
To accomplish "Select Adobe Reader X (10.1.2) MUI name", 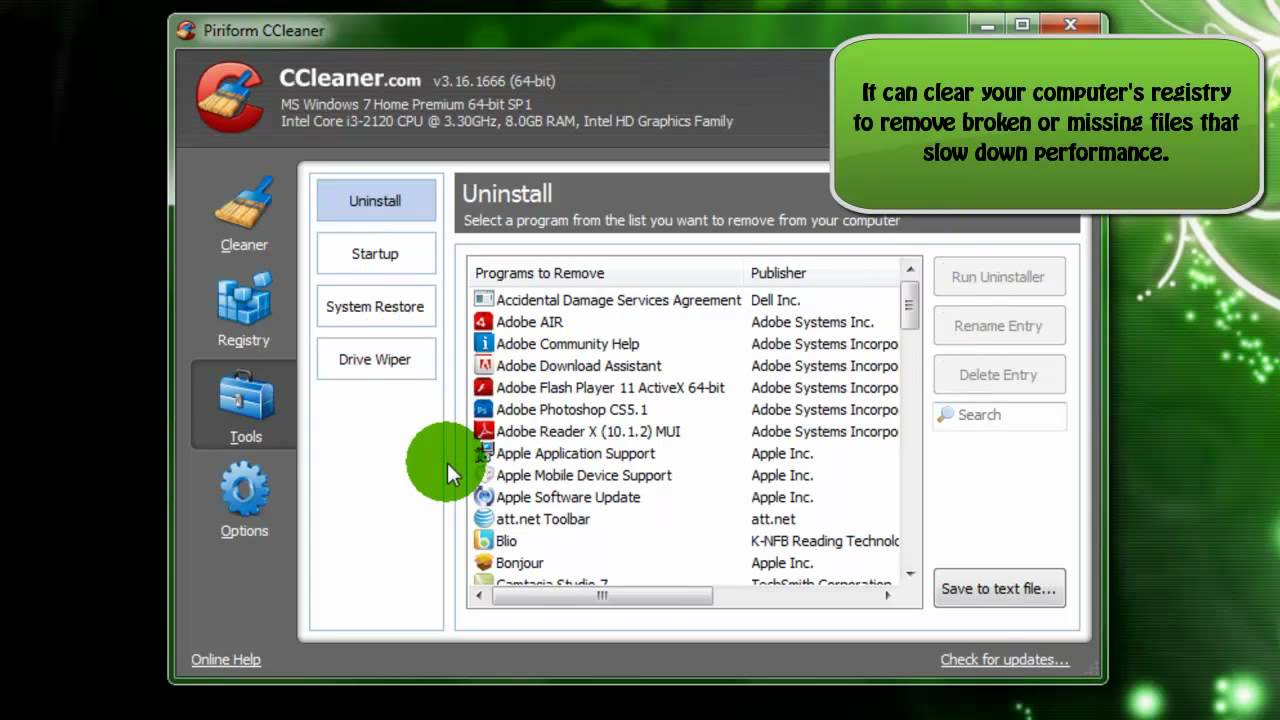I will [x=588, y=432].
